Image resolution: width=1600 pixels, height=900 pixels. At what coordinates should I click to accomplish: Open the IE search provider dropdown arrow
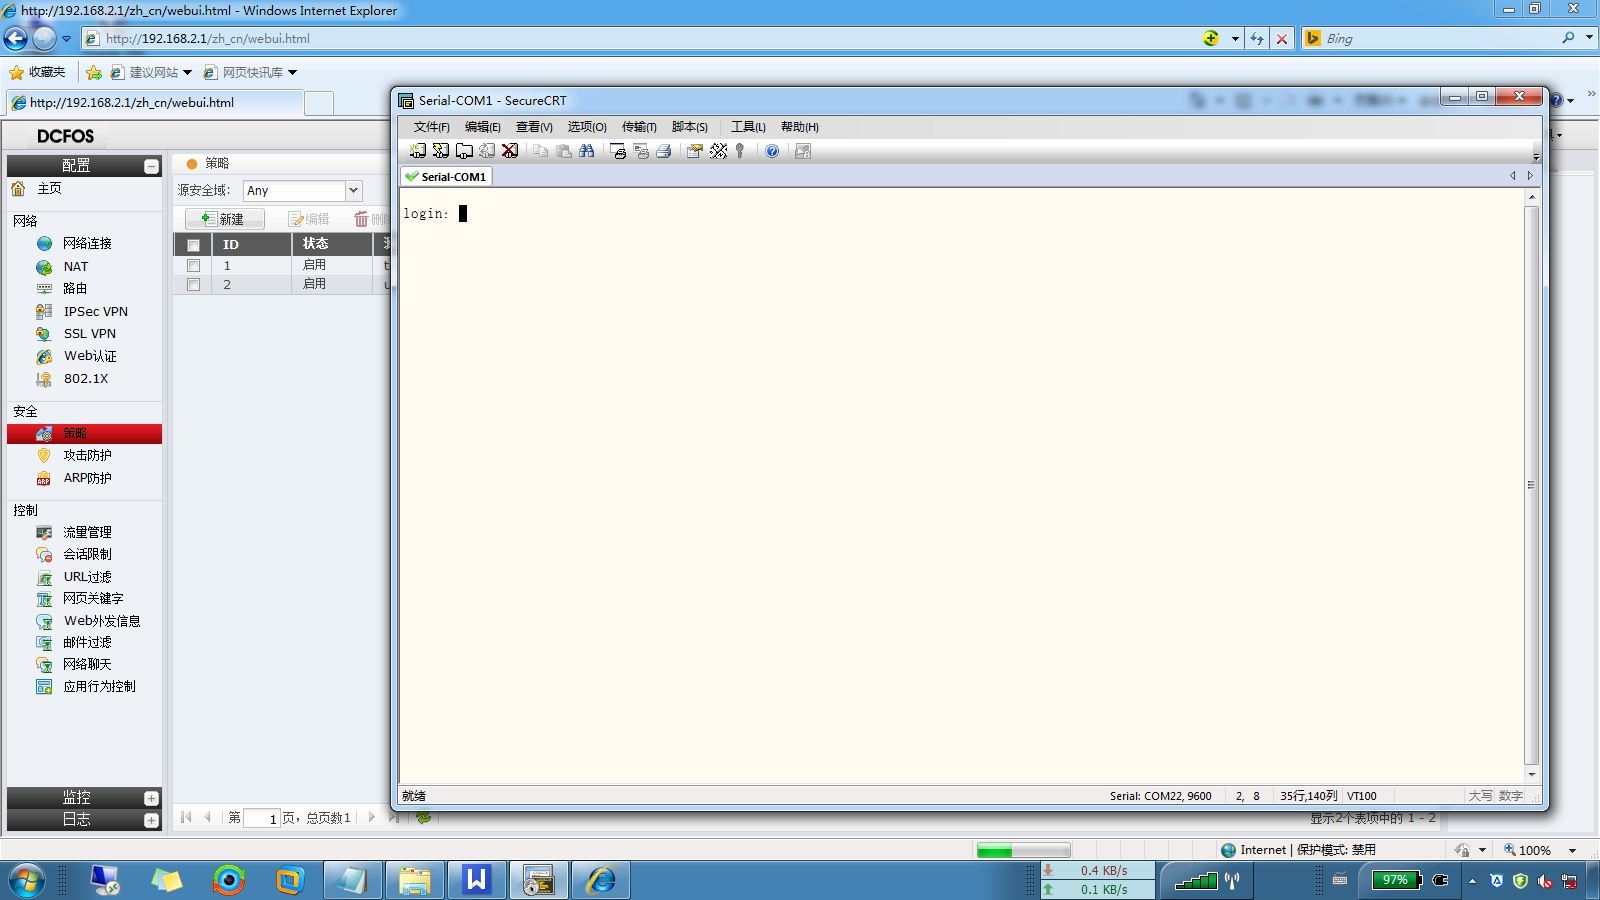(1589, 38)
